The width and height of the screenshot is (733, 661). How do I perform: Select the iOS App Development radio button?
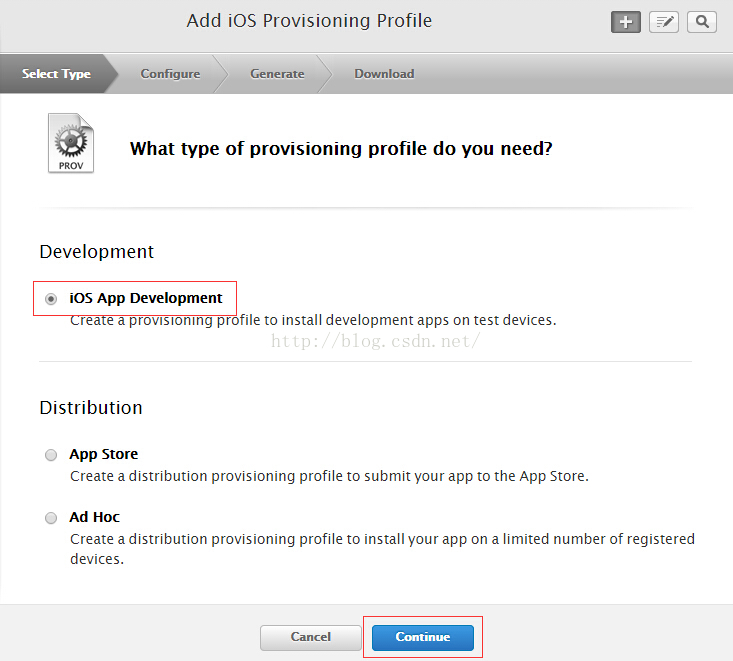[x=51, y=299]
